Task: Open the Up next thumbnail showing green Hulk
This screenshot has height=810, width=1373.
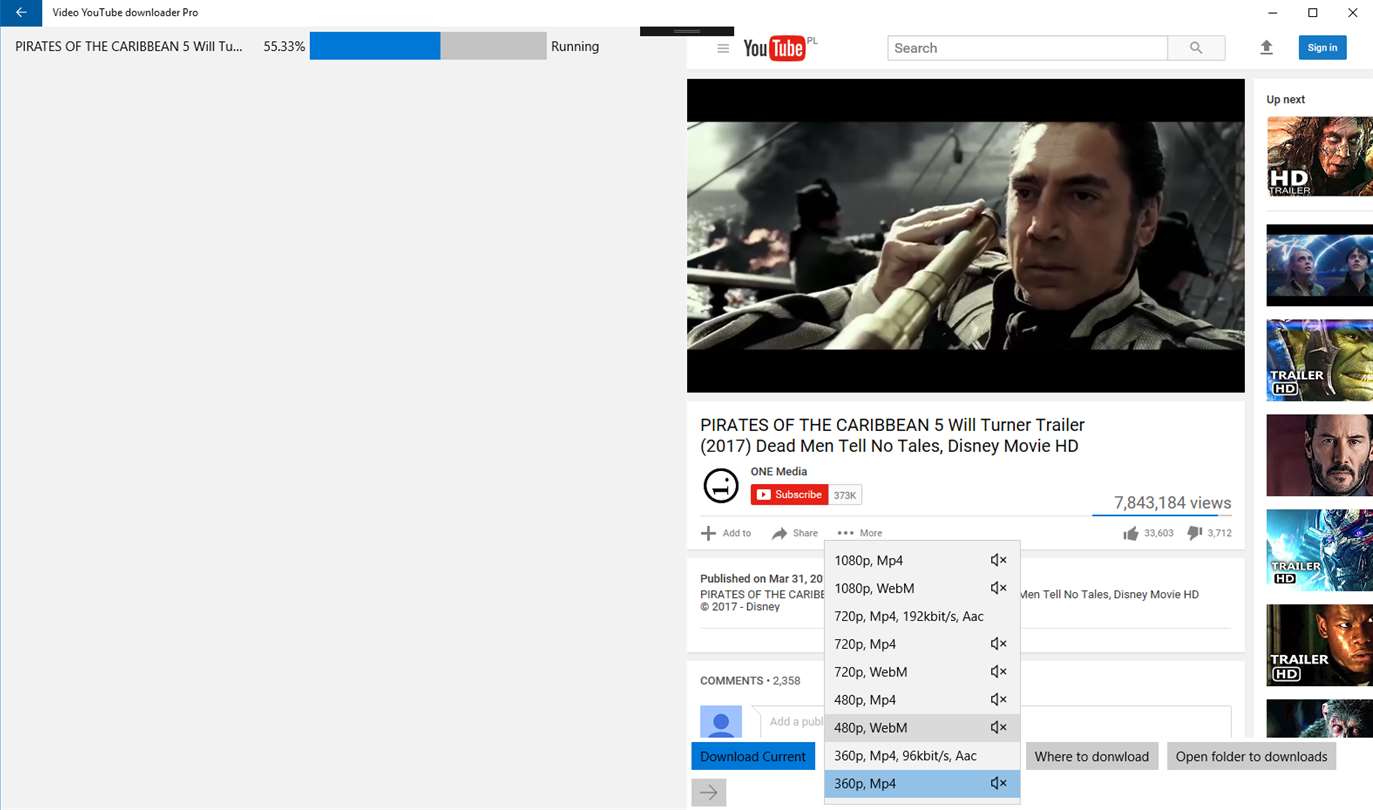Action: [1319, 360]
